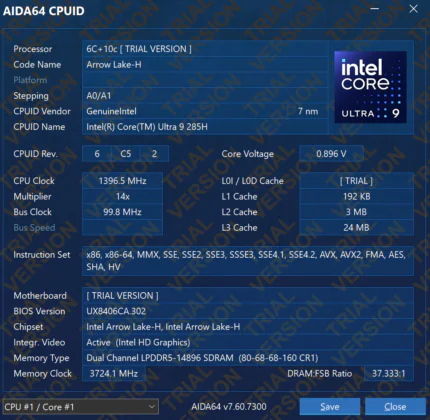Click Integr. Video value Active (Intel HD Graphics)
The image size is (430, 420).
pos(138,343)
